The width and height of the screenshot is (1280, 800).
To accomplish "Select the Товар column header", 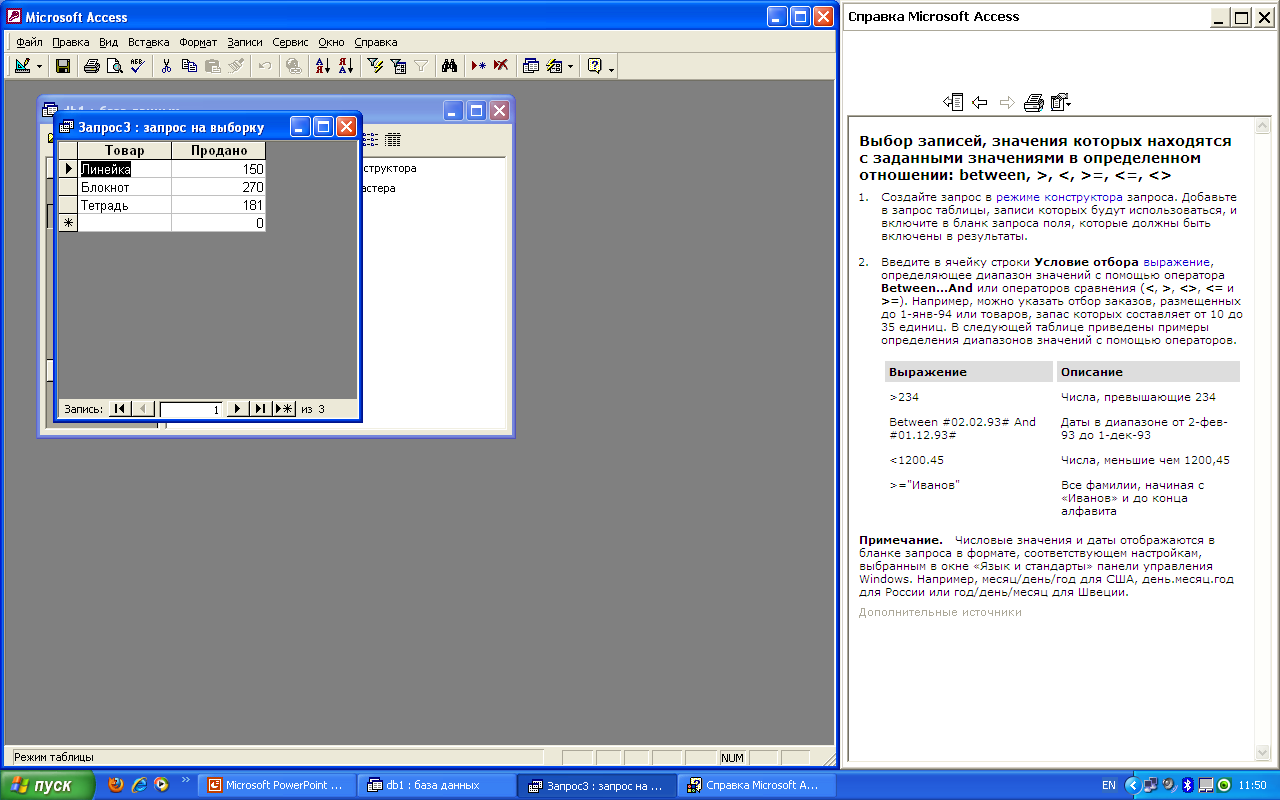I will (125, 150).
